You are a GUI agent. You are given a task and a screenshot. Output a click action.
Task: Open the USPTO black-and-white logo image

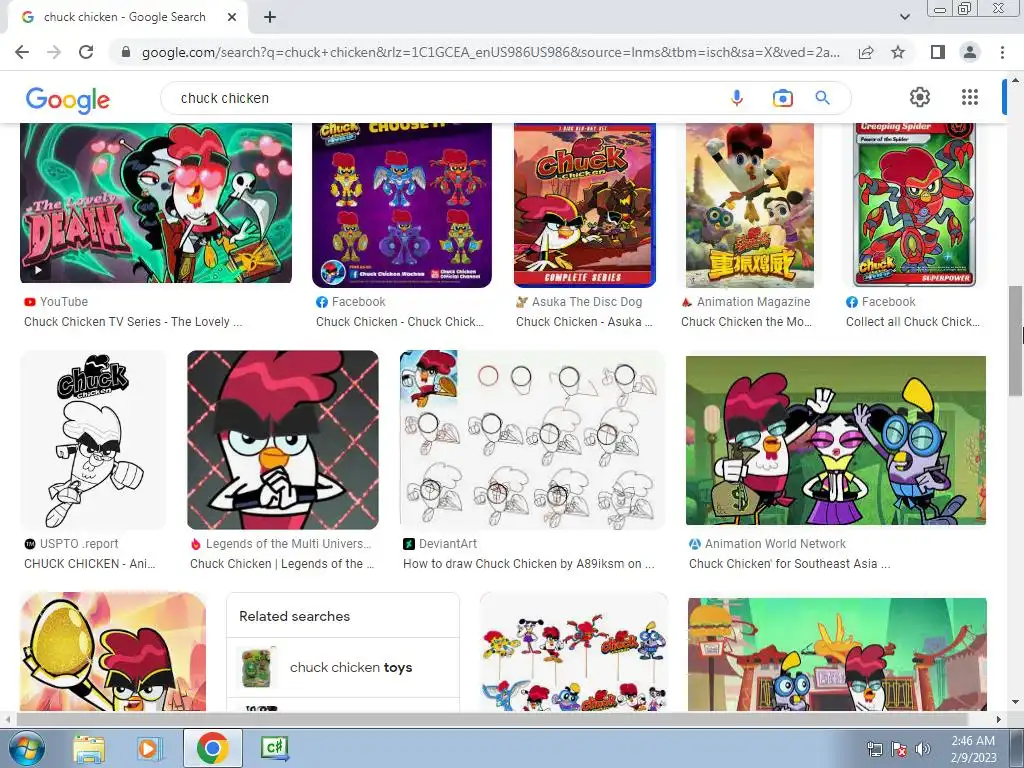[93, 440]
